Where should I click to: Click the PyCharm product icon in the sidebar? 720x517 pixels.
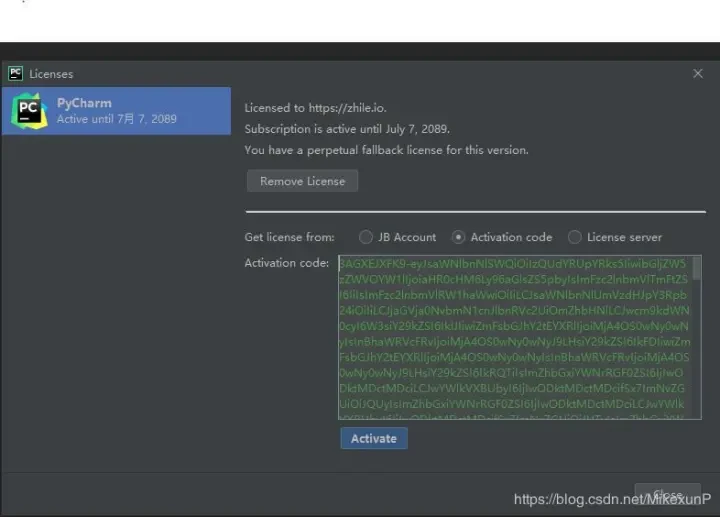[28, 111]
